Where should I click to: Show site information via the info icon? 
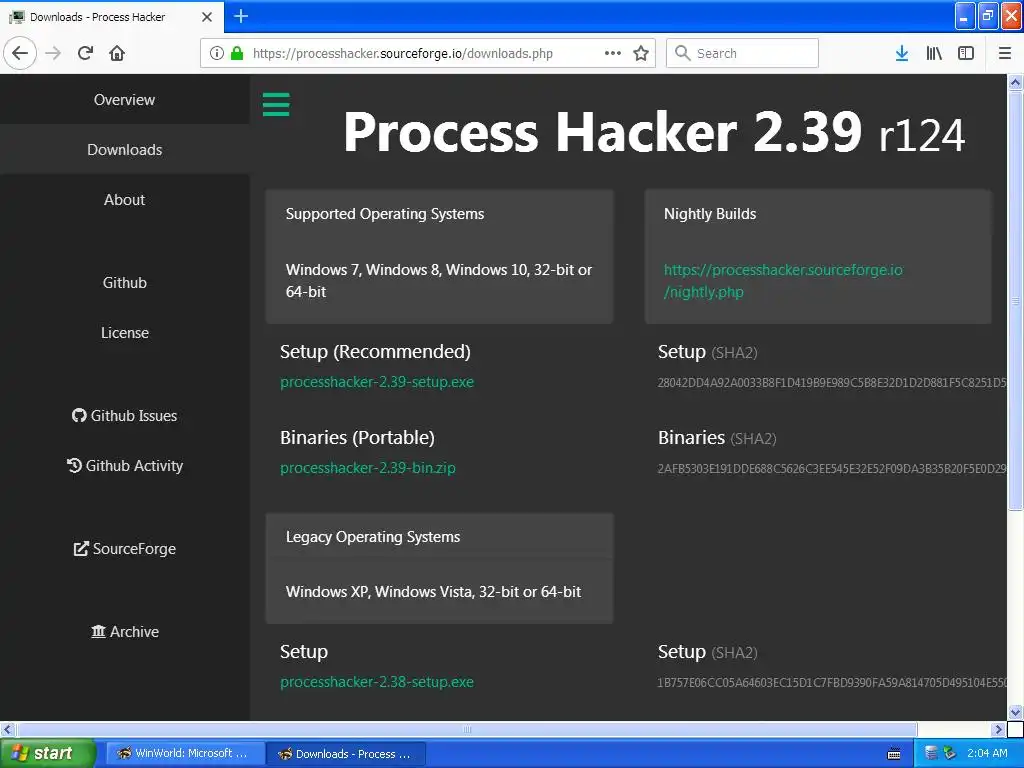tap(217, 53)
